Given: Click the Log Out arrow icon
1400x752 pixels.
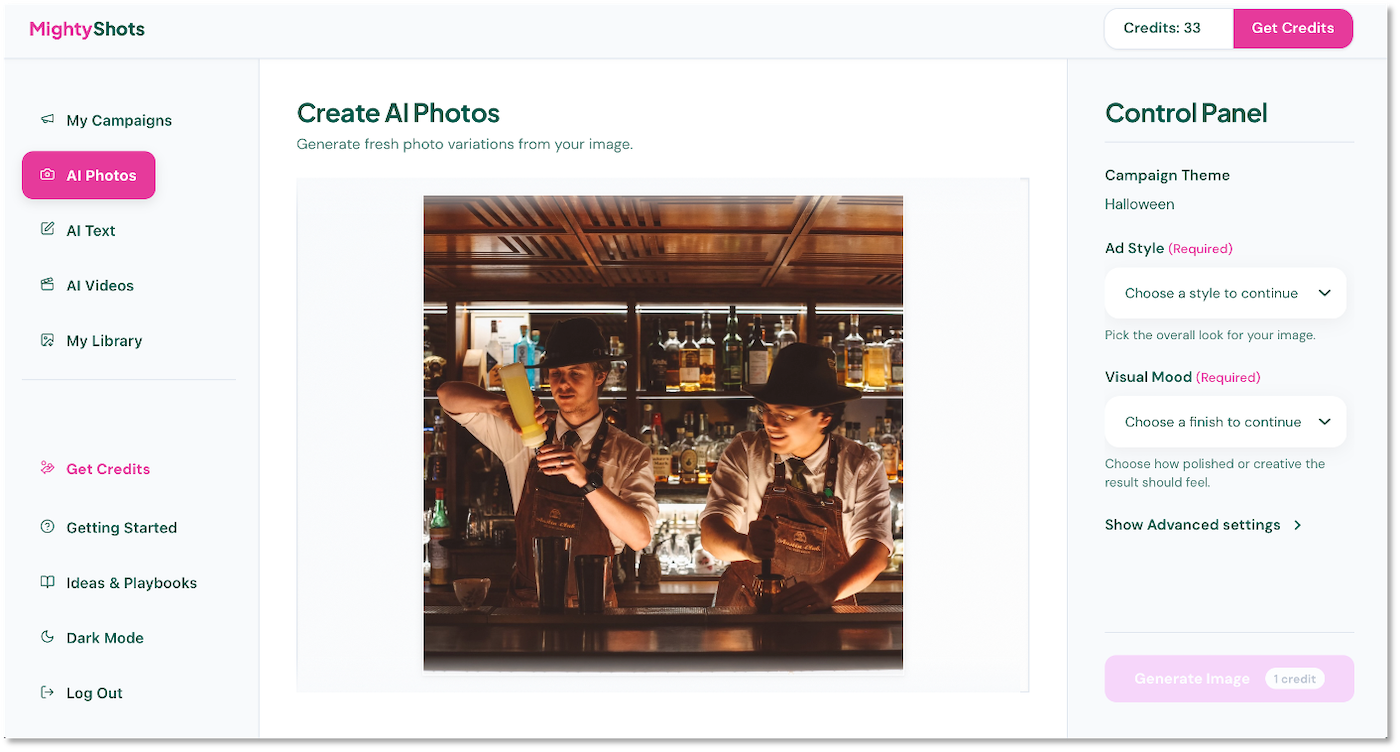Looking at the screenshot, I should click(x=47, y=692).
